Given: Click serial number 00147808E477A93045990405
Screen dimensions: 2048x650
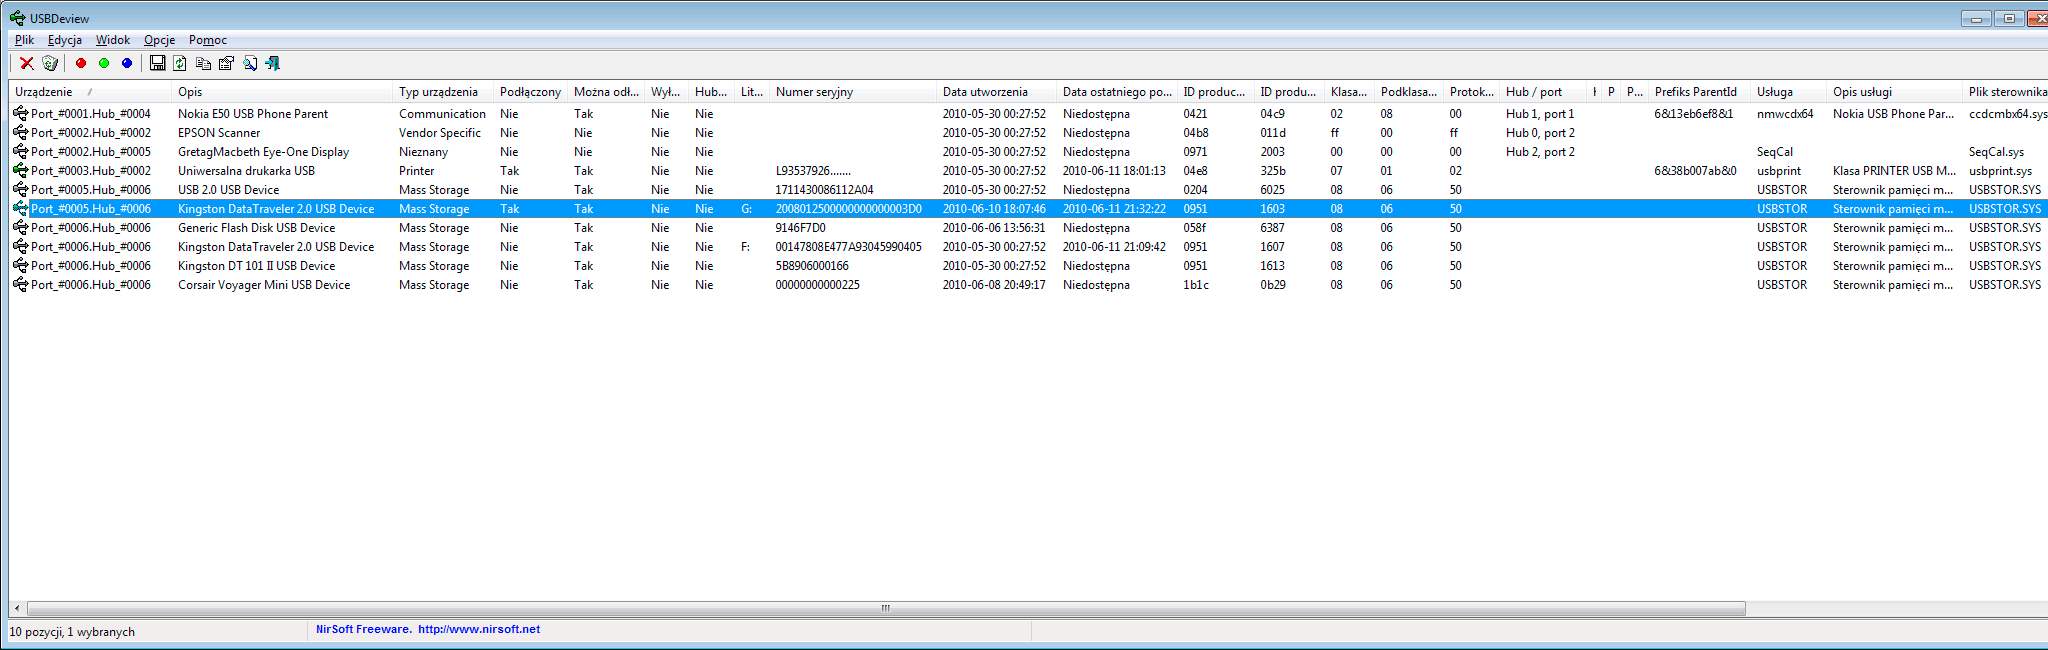Looking at the screenshot, I should (848, 247).
